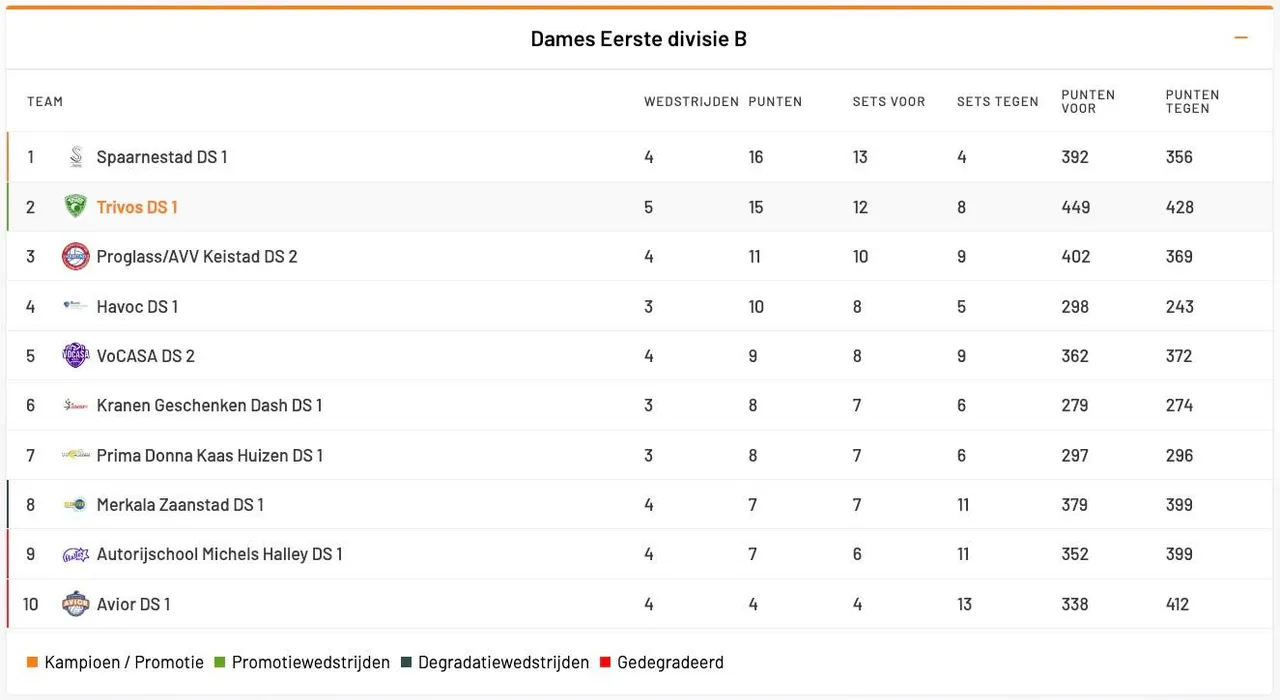
Task: Click the Sets voor column header
Action: click(x=889, y=102)
